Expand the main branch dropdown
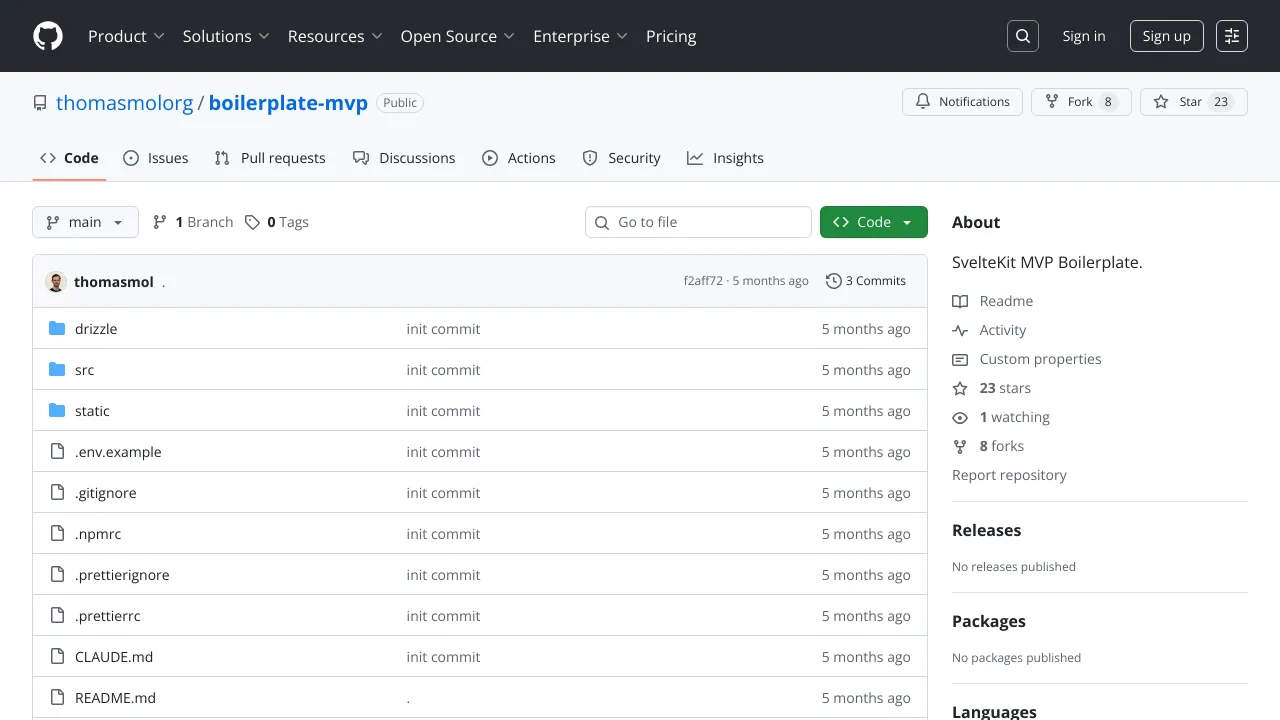The image size is (1280, 720). (x=85, y=222)
